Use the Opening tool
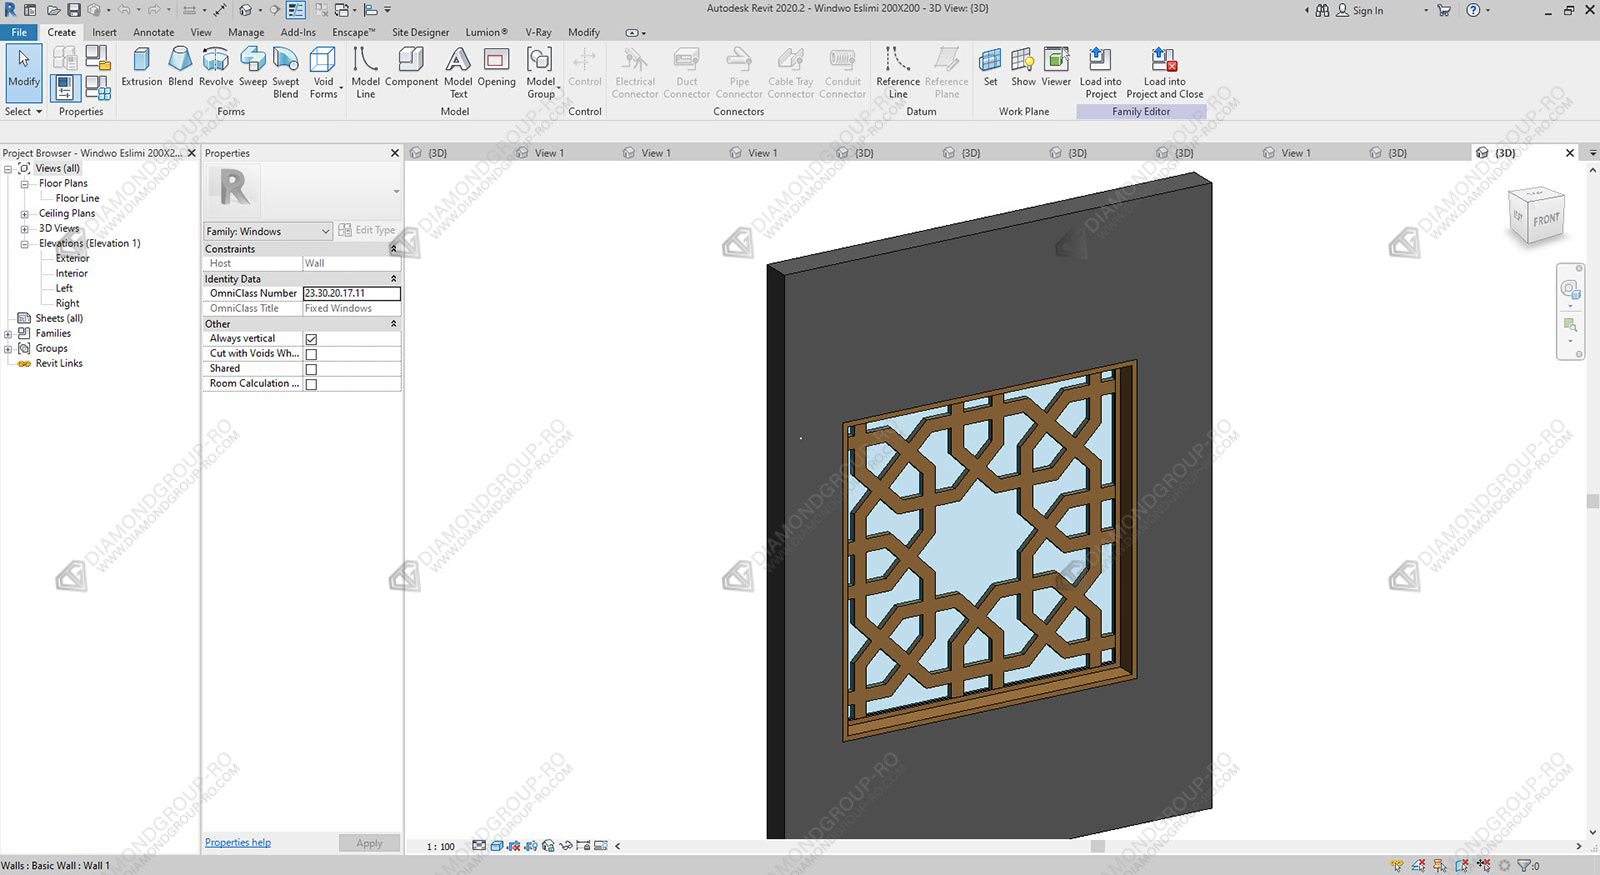This screenshot has width=1600, height=875. coord(496,67)
